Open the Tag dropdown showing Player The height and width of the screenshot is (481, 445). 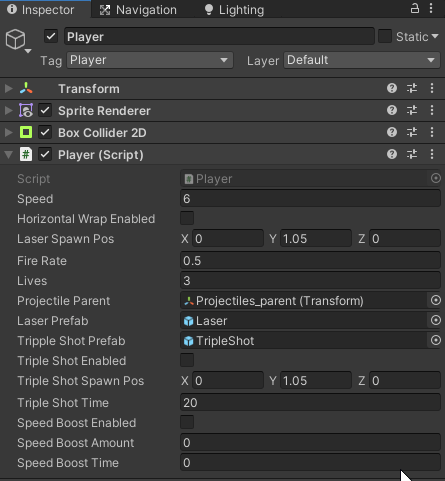150,60
